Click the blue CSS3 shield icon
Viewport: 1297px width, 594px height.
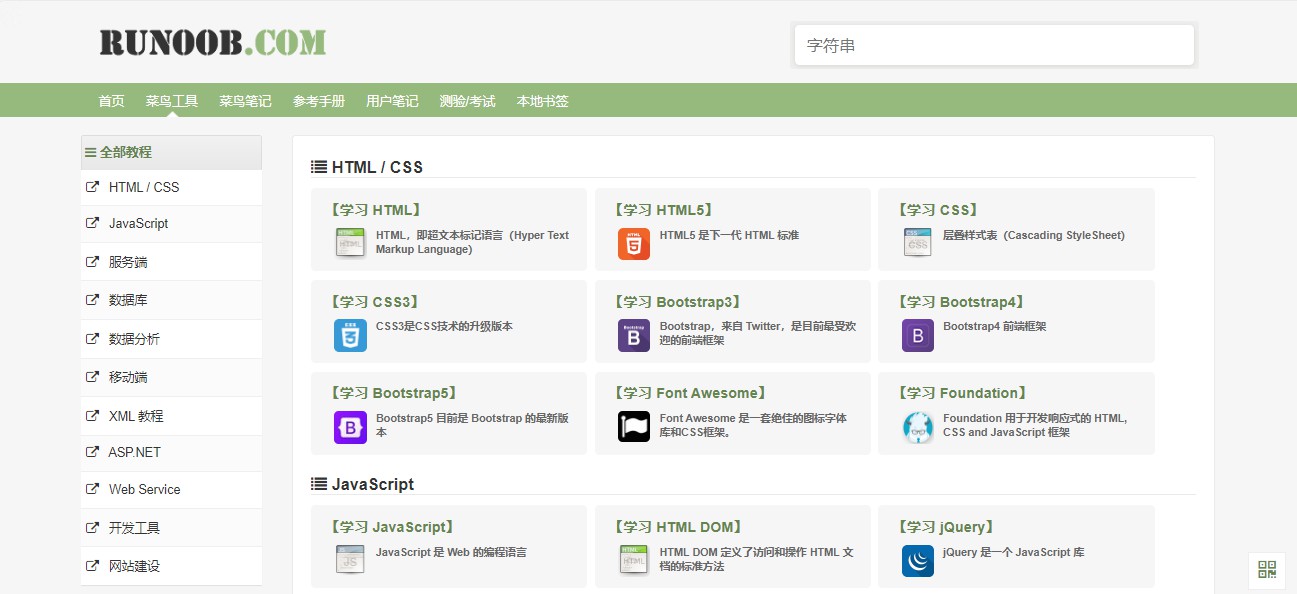point(350,335)
